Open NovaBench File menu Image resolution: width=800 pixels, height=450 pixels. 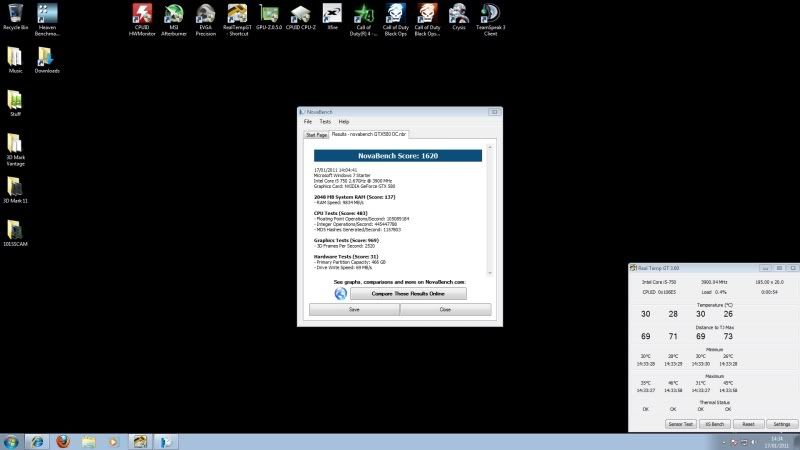308,121
